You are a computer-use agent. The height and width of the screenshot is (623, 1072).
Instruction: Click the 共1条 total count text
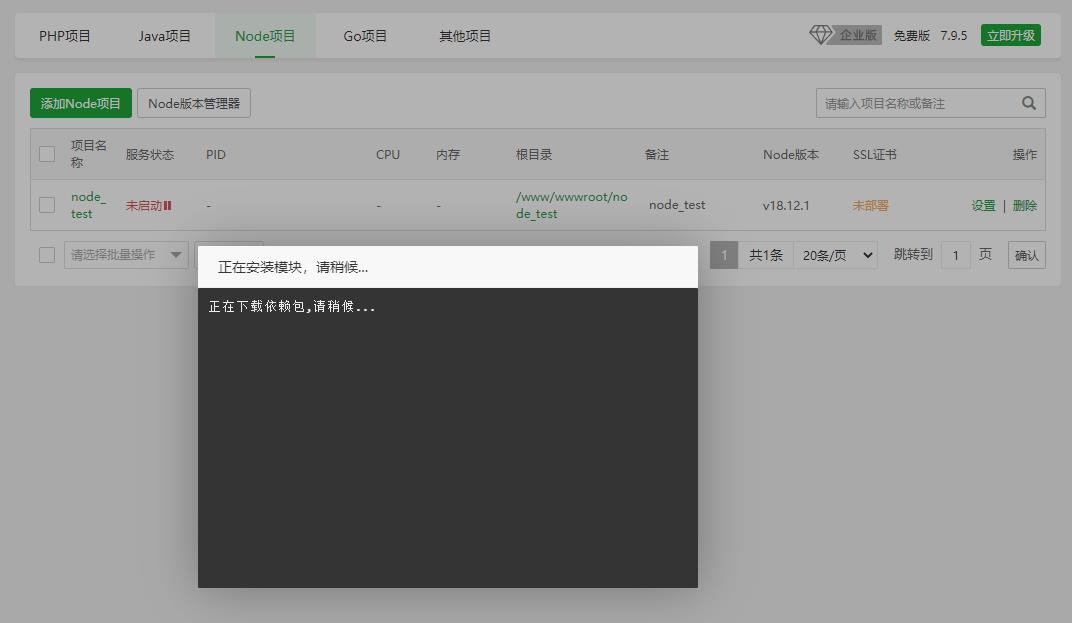coord(766,255)
